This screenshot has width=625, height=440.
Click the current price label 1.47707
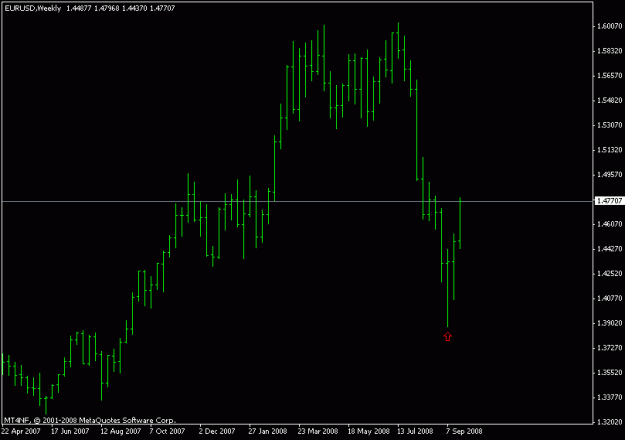click(608, 201)
